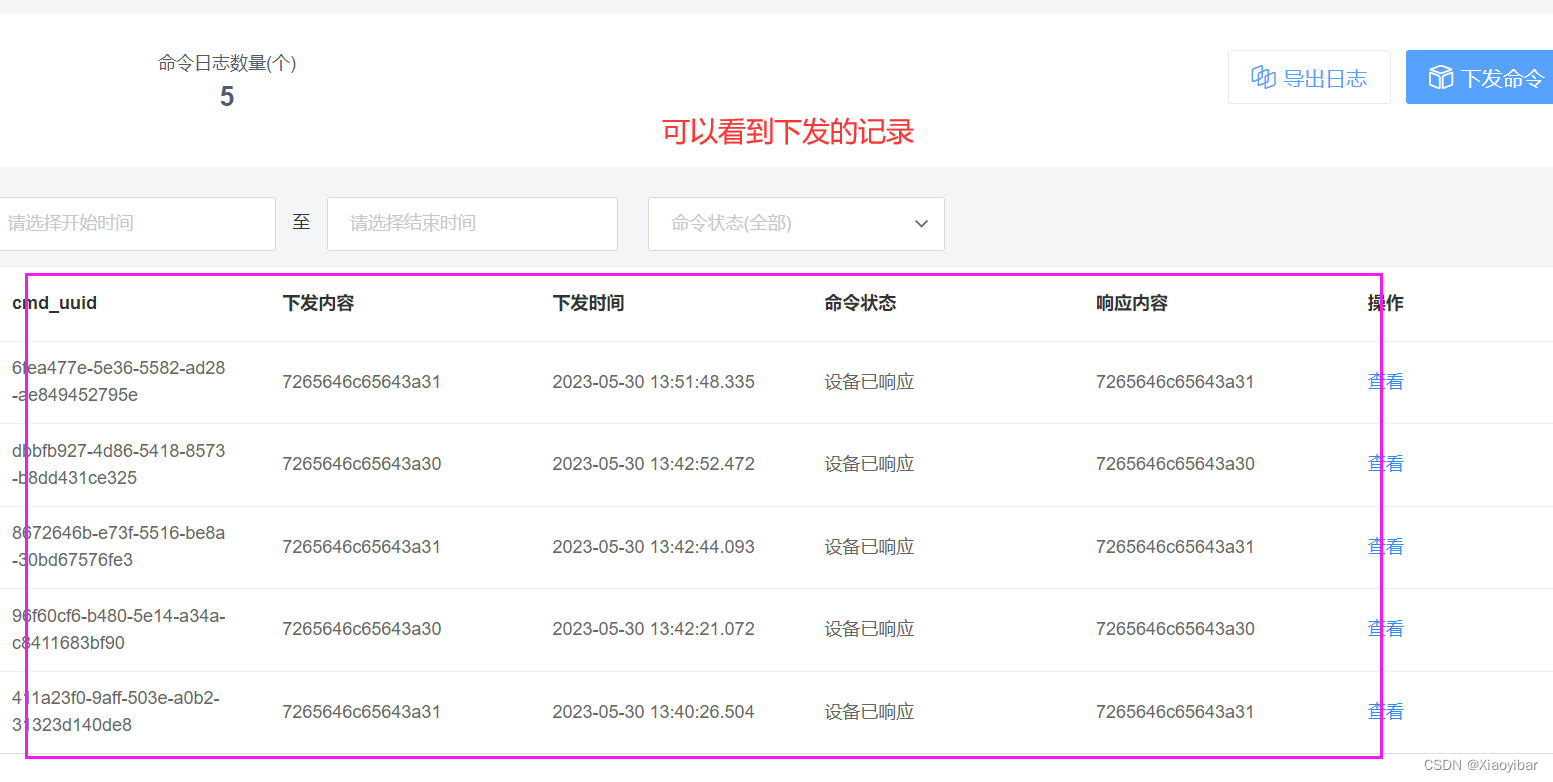The width and height of the screenshot is (1553, 782).
Task: Click 查看 for the 13:42:52.472 row
Action: [x=1385, y=463]
